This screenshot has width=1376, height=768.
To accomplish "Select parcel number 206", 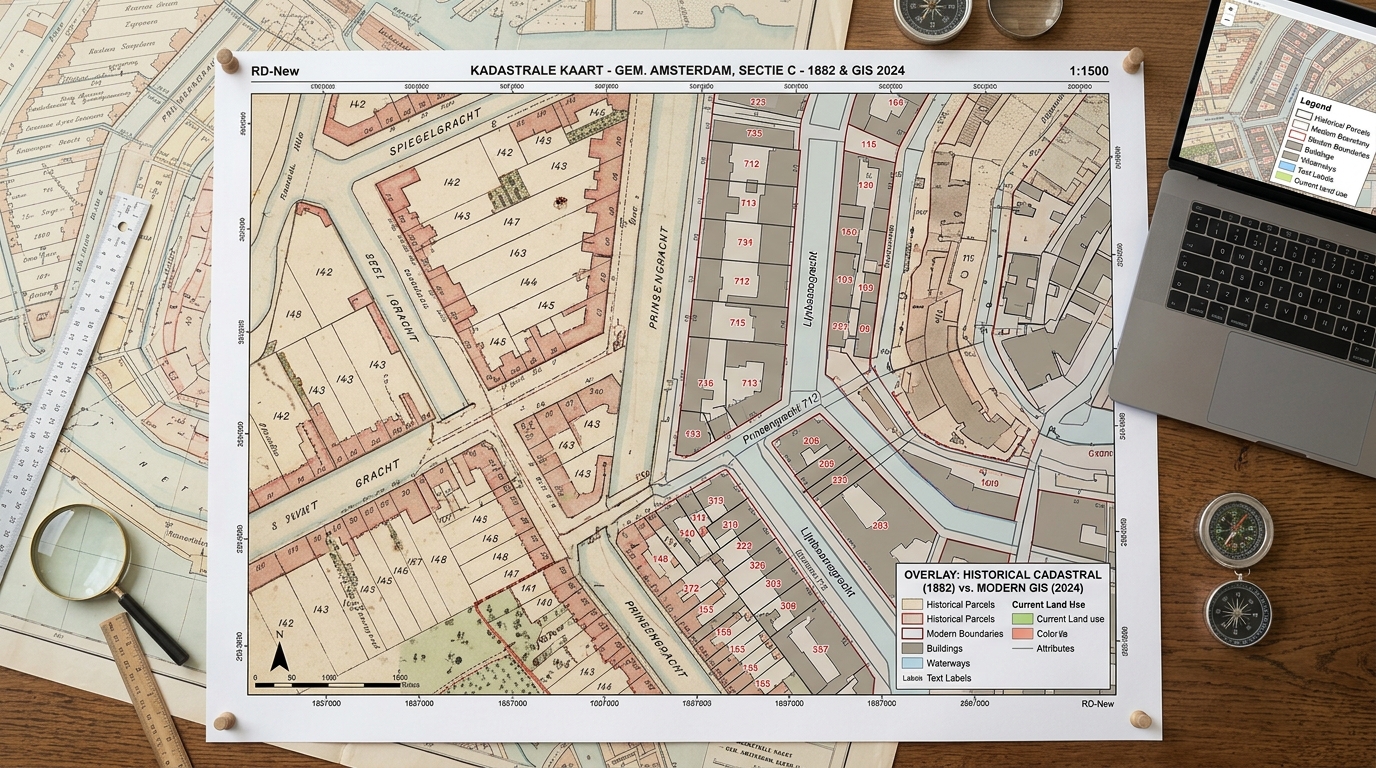I will coord(811,440).
